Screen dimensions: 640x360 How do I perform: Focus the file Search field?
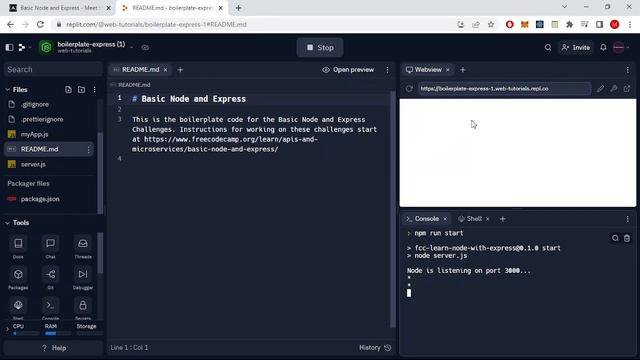(53, 69)
